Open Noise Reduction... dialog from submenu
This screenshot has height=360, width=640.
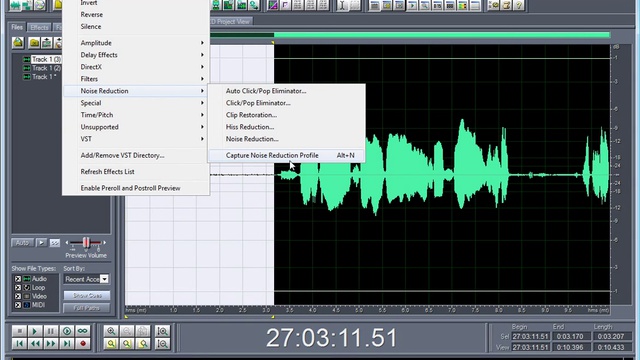tap(287, 139)
